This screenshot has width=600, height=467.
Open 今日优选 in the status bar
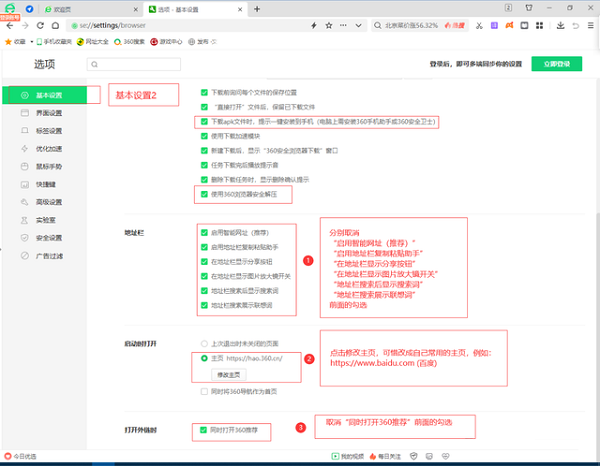click(20, 456)
